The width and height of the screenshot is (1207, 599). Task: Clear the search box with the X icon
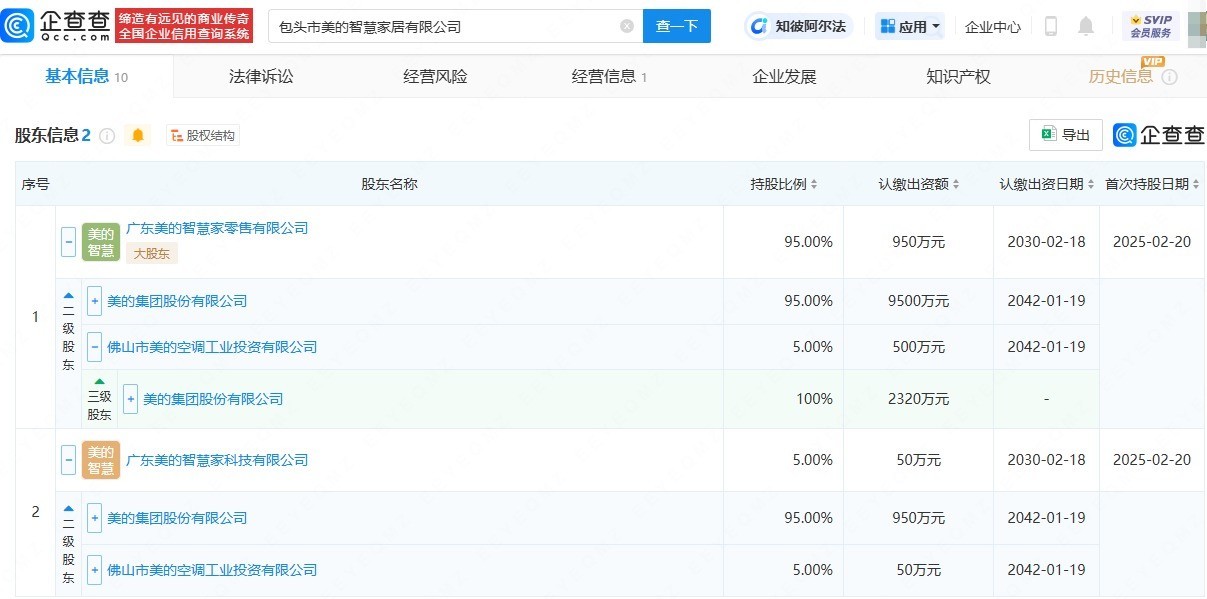tap(627, 27)
